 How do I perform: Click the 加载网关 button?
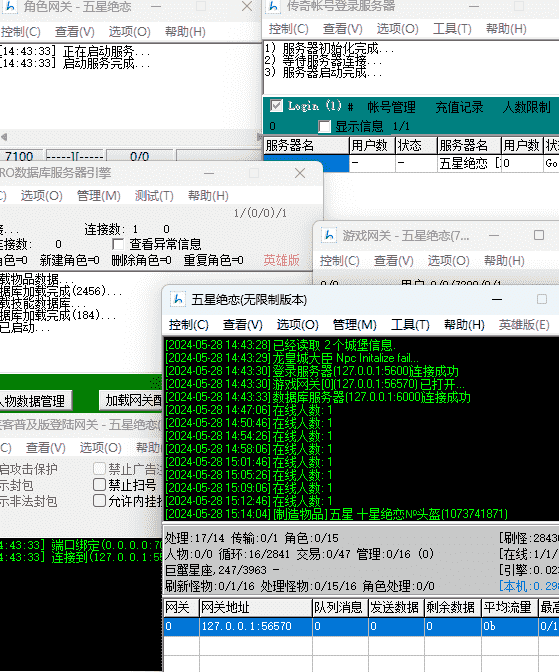point(131,400)
